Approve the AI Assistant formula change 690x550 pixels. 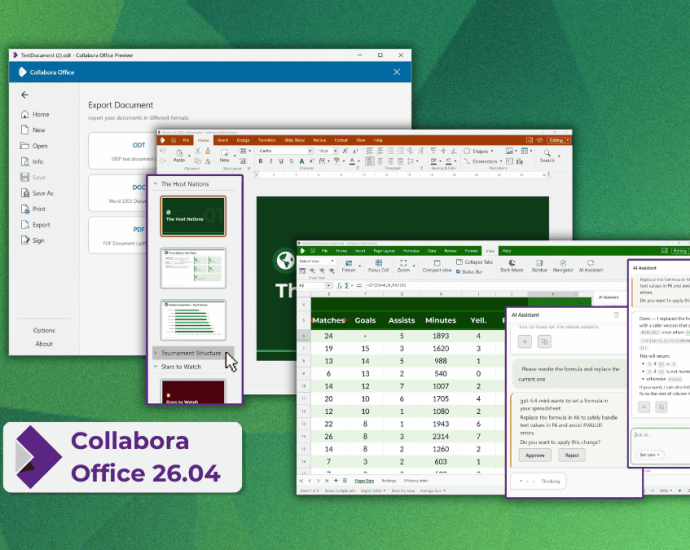point(535,455)
